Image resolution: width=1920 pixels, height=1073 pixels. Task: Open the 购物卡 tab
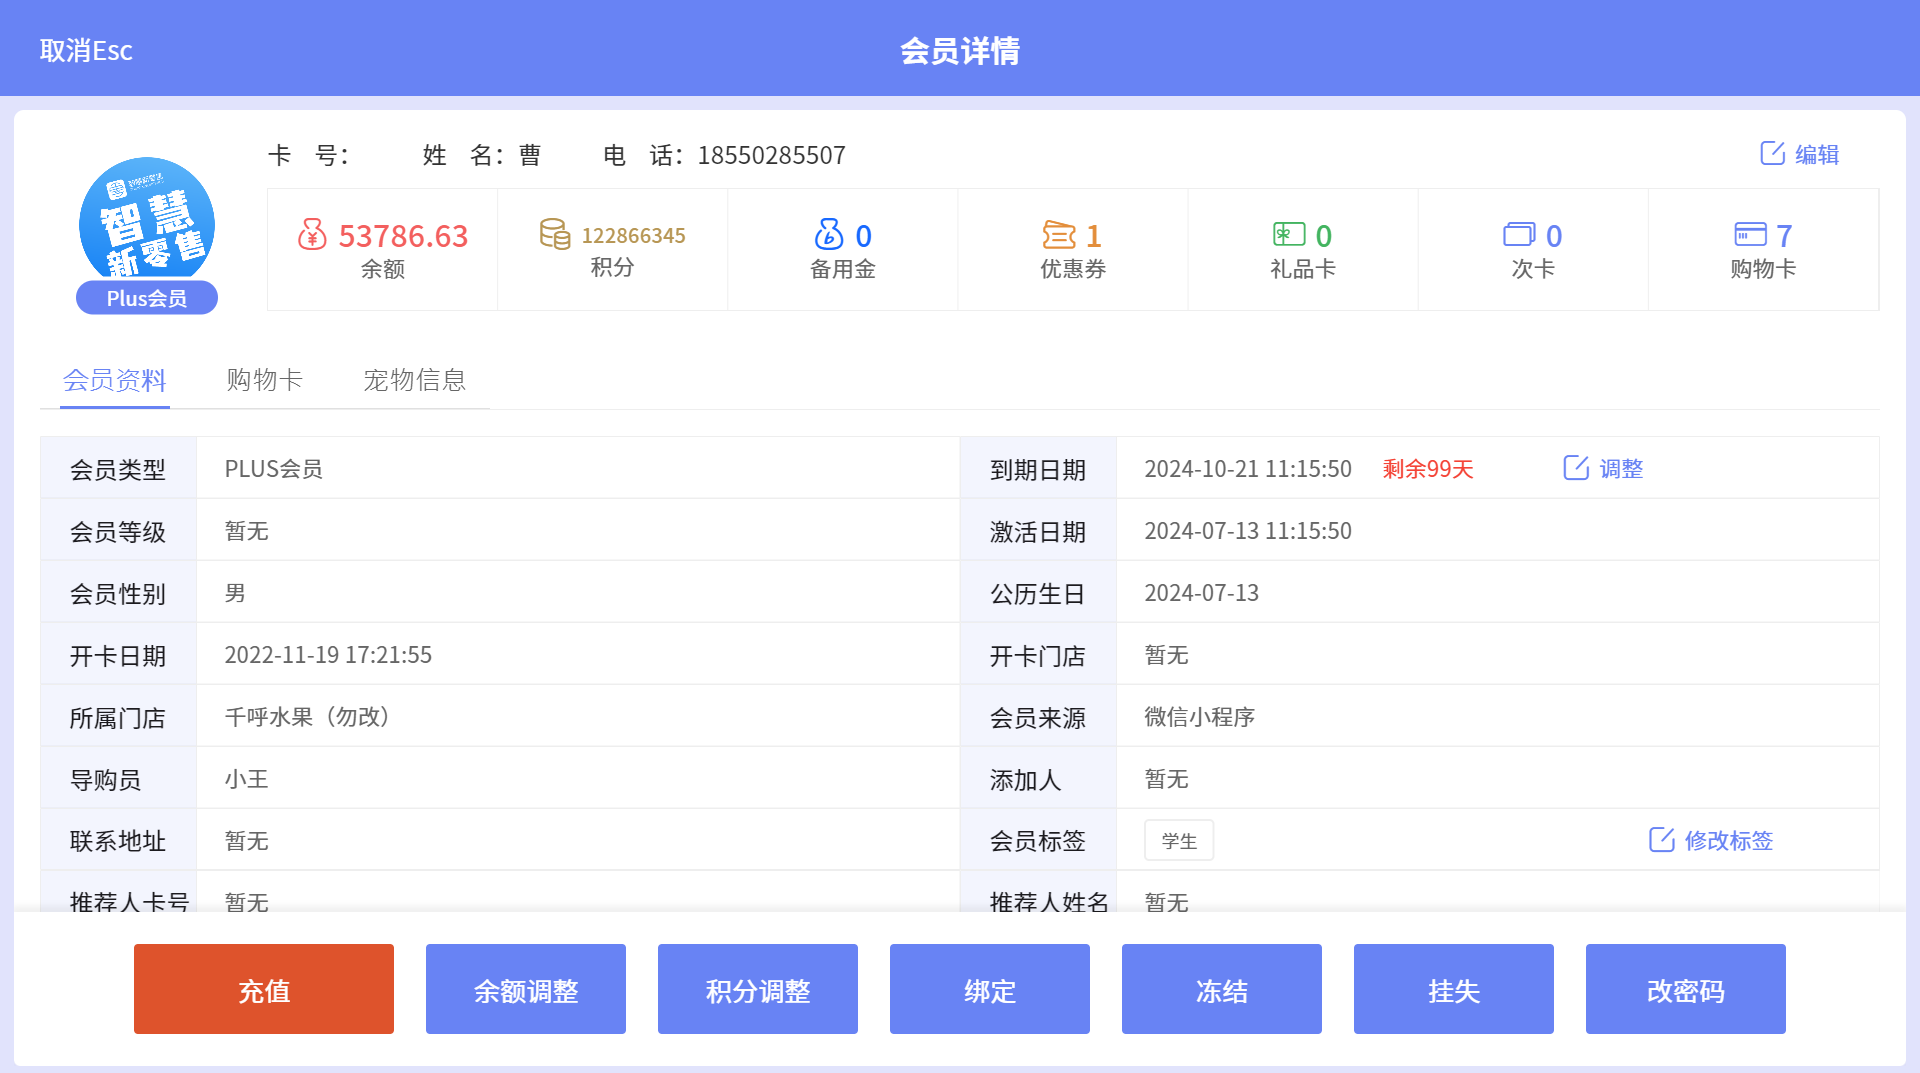click(x=264, y=380)
